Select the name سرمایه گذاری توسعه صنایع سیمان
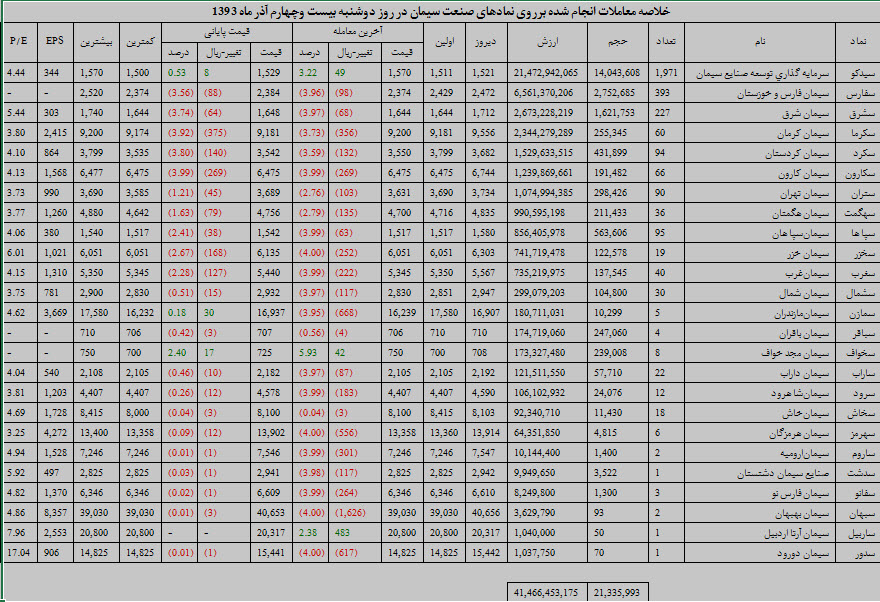Viewport: 880px width, 602px height. 763,73
